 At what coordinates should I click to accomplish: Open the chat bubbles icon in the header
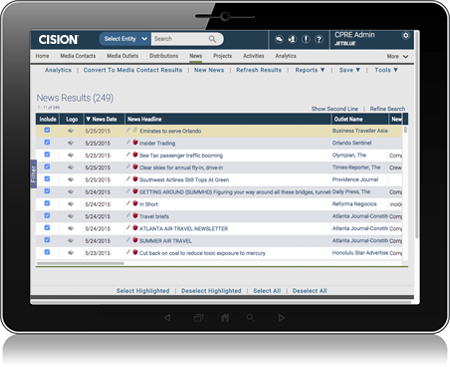click(279, 39)
